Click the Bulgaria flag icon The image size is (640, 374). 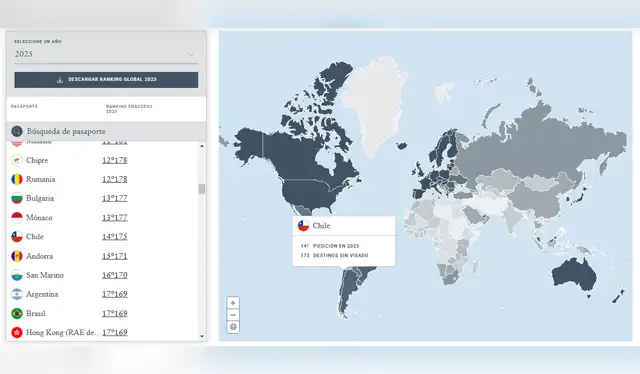pos(17,198)
